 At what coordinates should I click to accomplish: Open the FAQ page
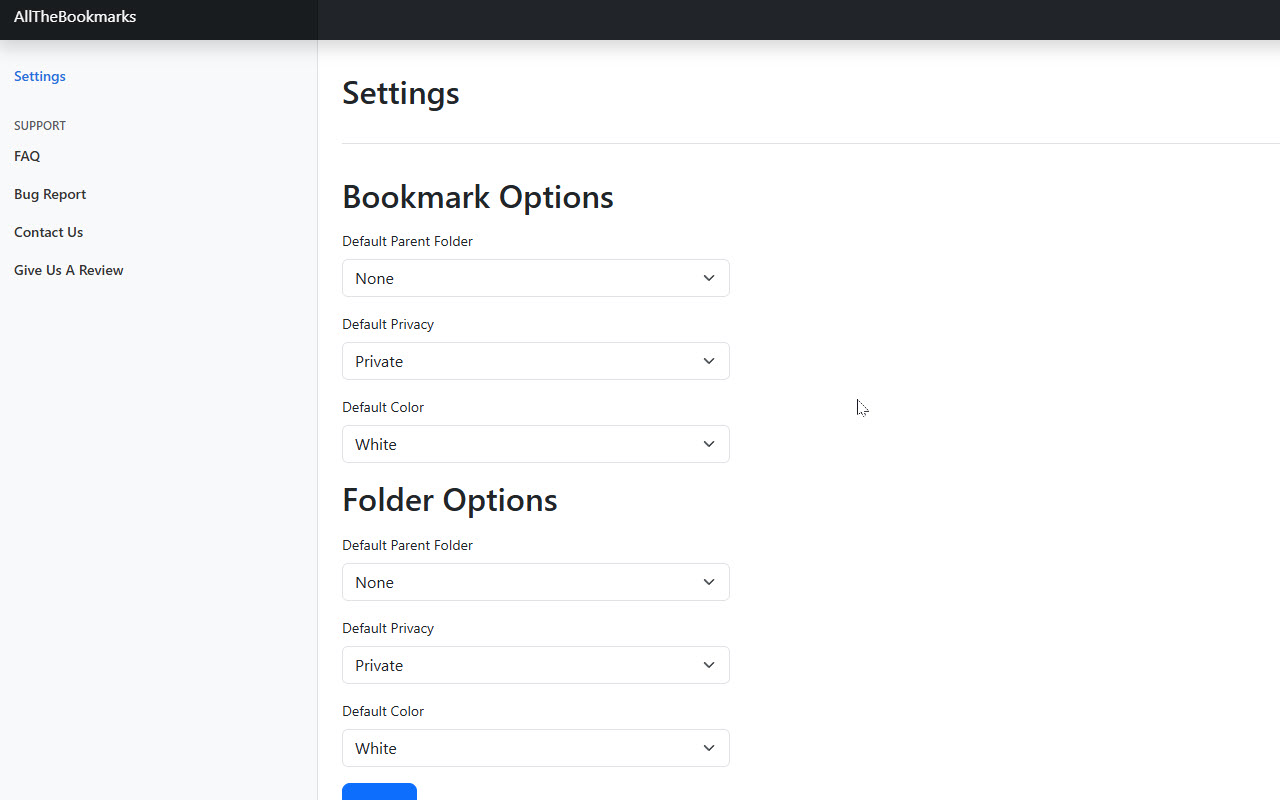27,156
